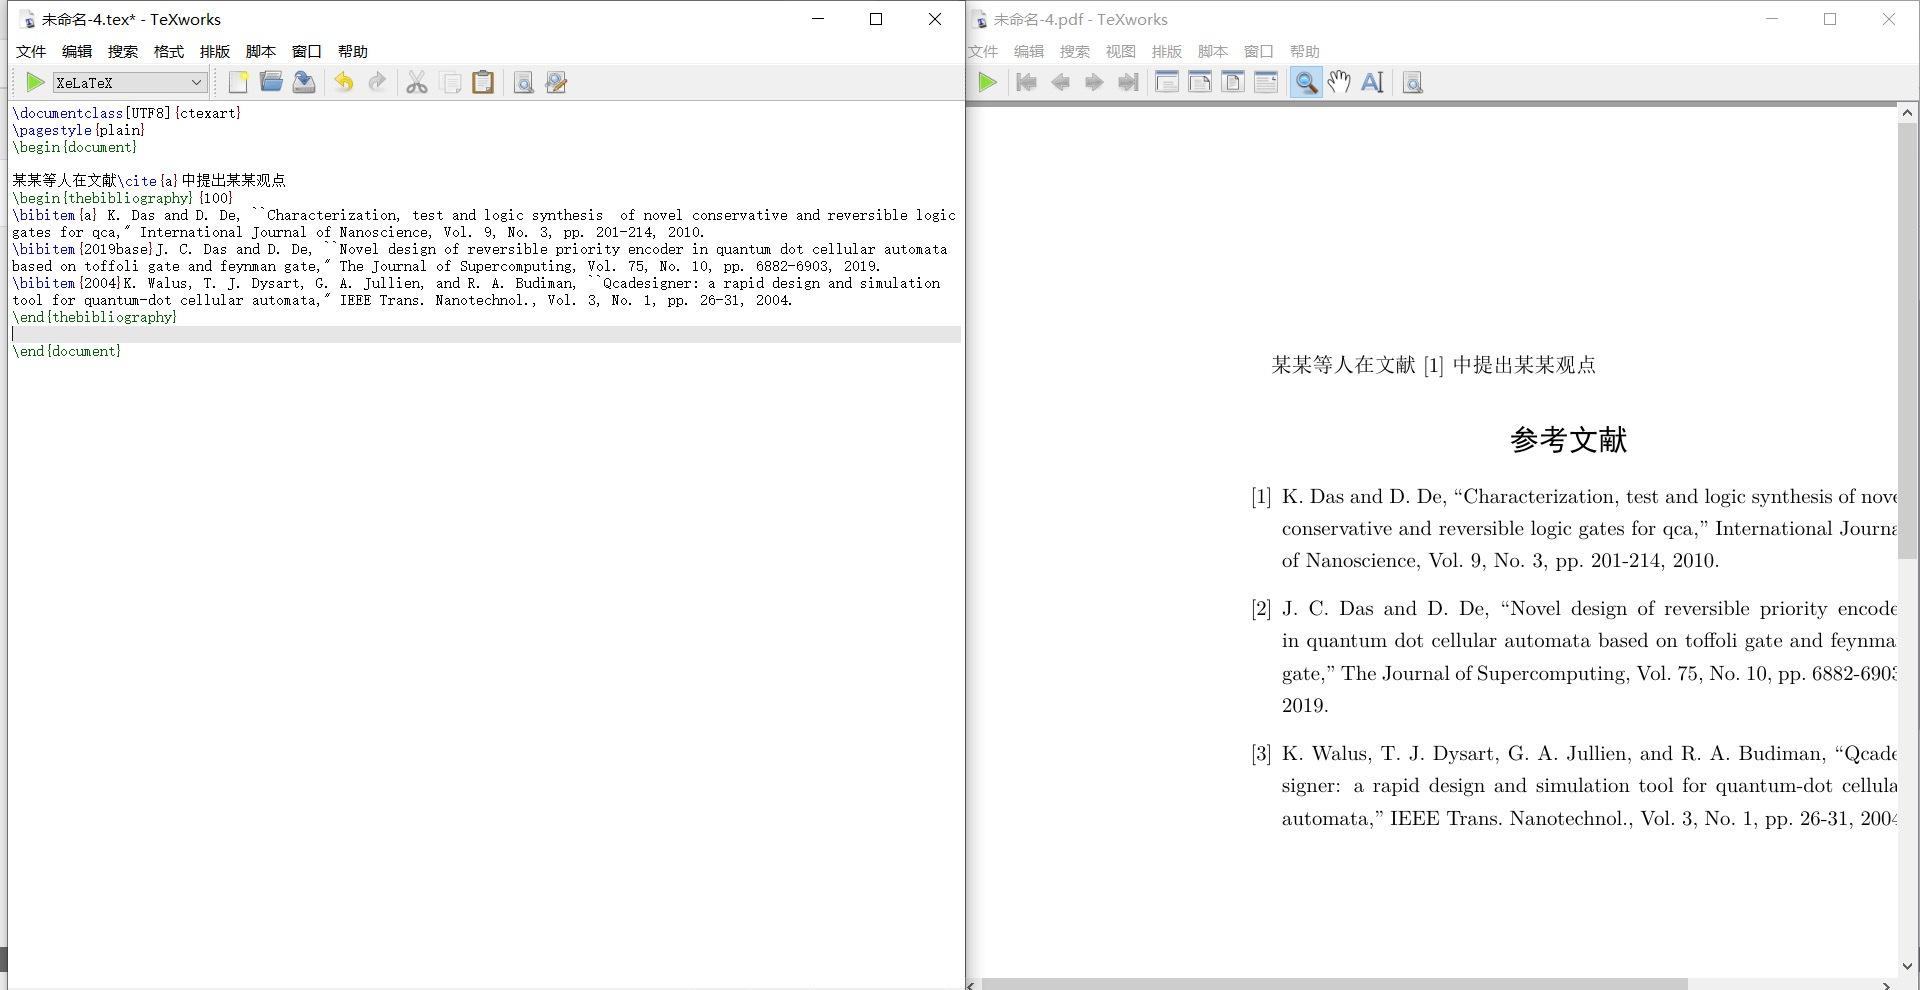Click the PDF vertical scrollbar down arrow
The width and height of the screenshot is (1920, 990).
[1907, 966]
